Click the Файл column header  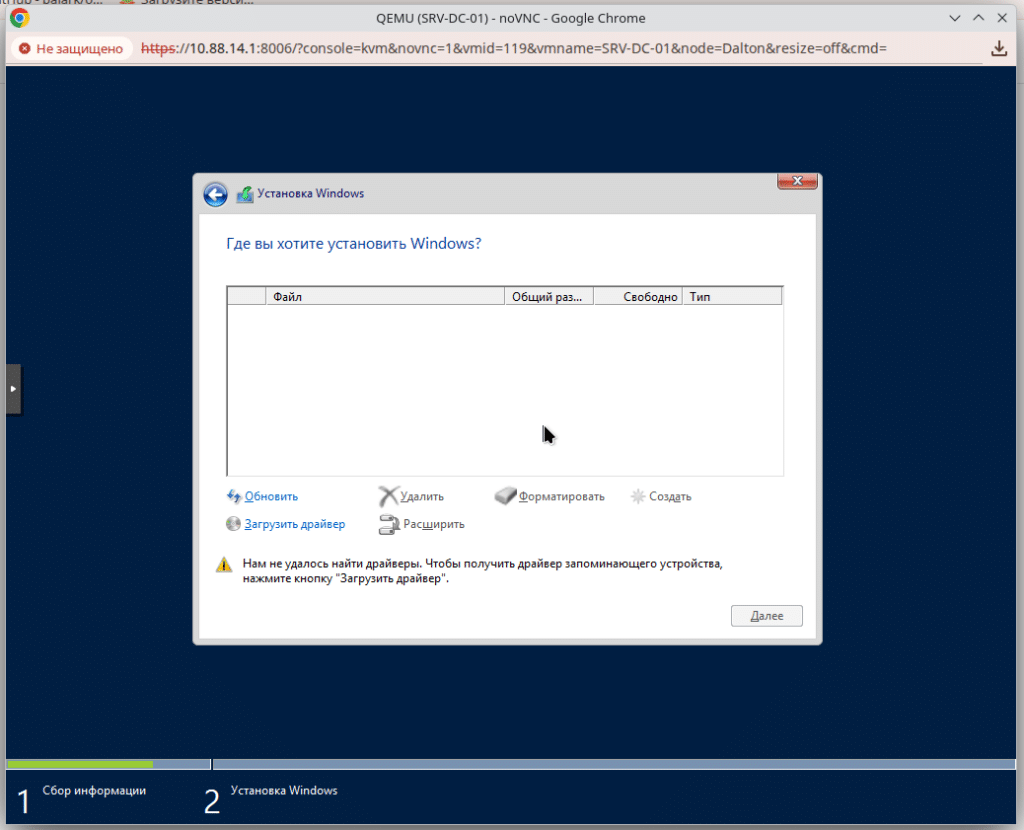pyautogui.click(x=385, y=297)
